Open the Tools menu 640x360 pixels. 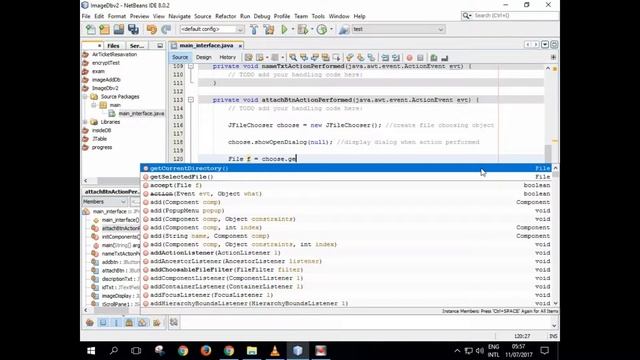tap(318, 16)
